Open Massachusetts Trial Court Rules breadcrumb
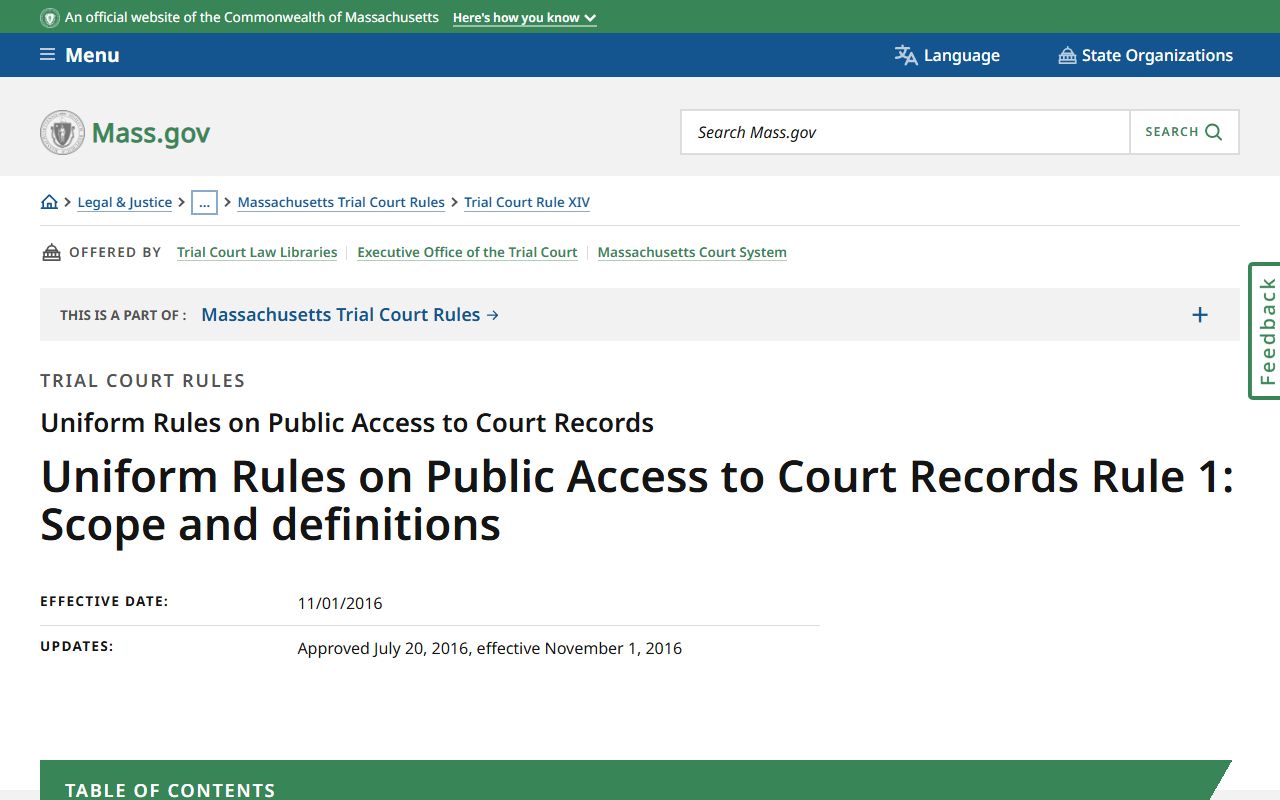This screenshot has width=1280, height=800. pyautogui.click(x=341, y=202)
